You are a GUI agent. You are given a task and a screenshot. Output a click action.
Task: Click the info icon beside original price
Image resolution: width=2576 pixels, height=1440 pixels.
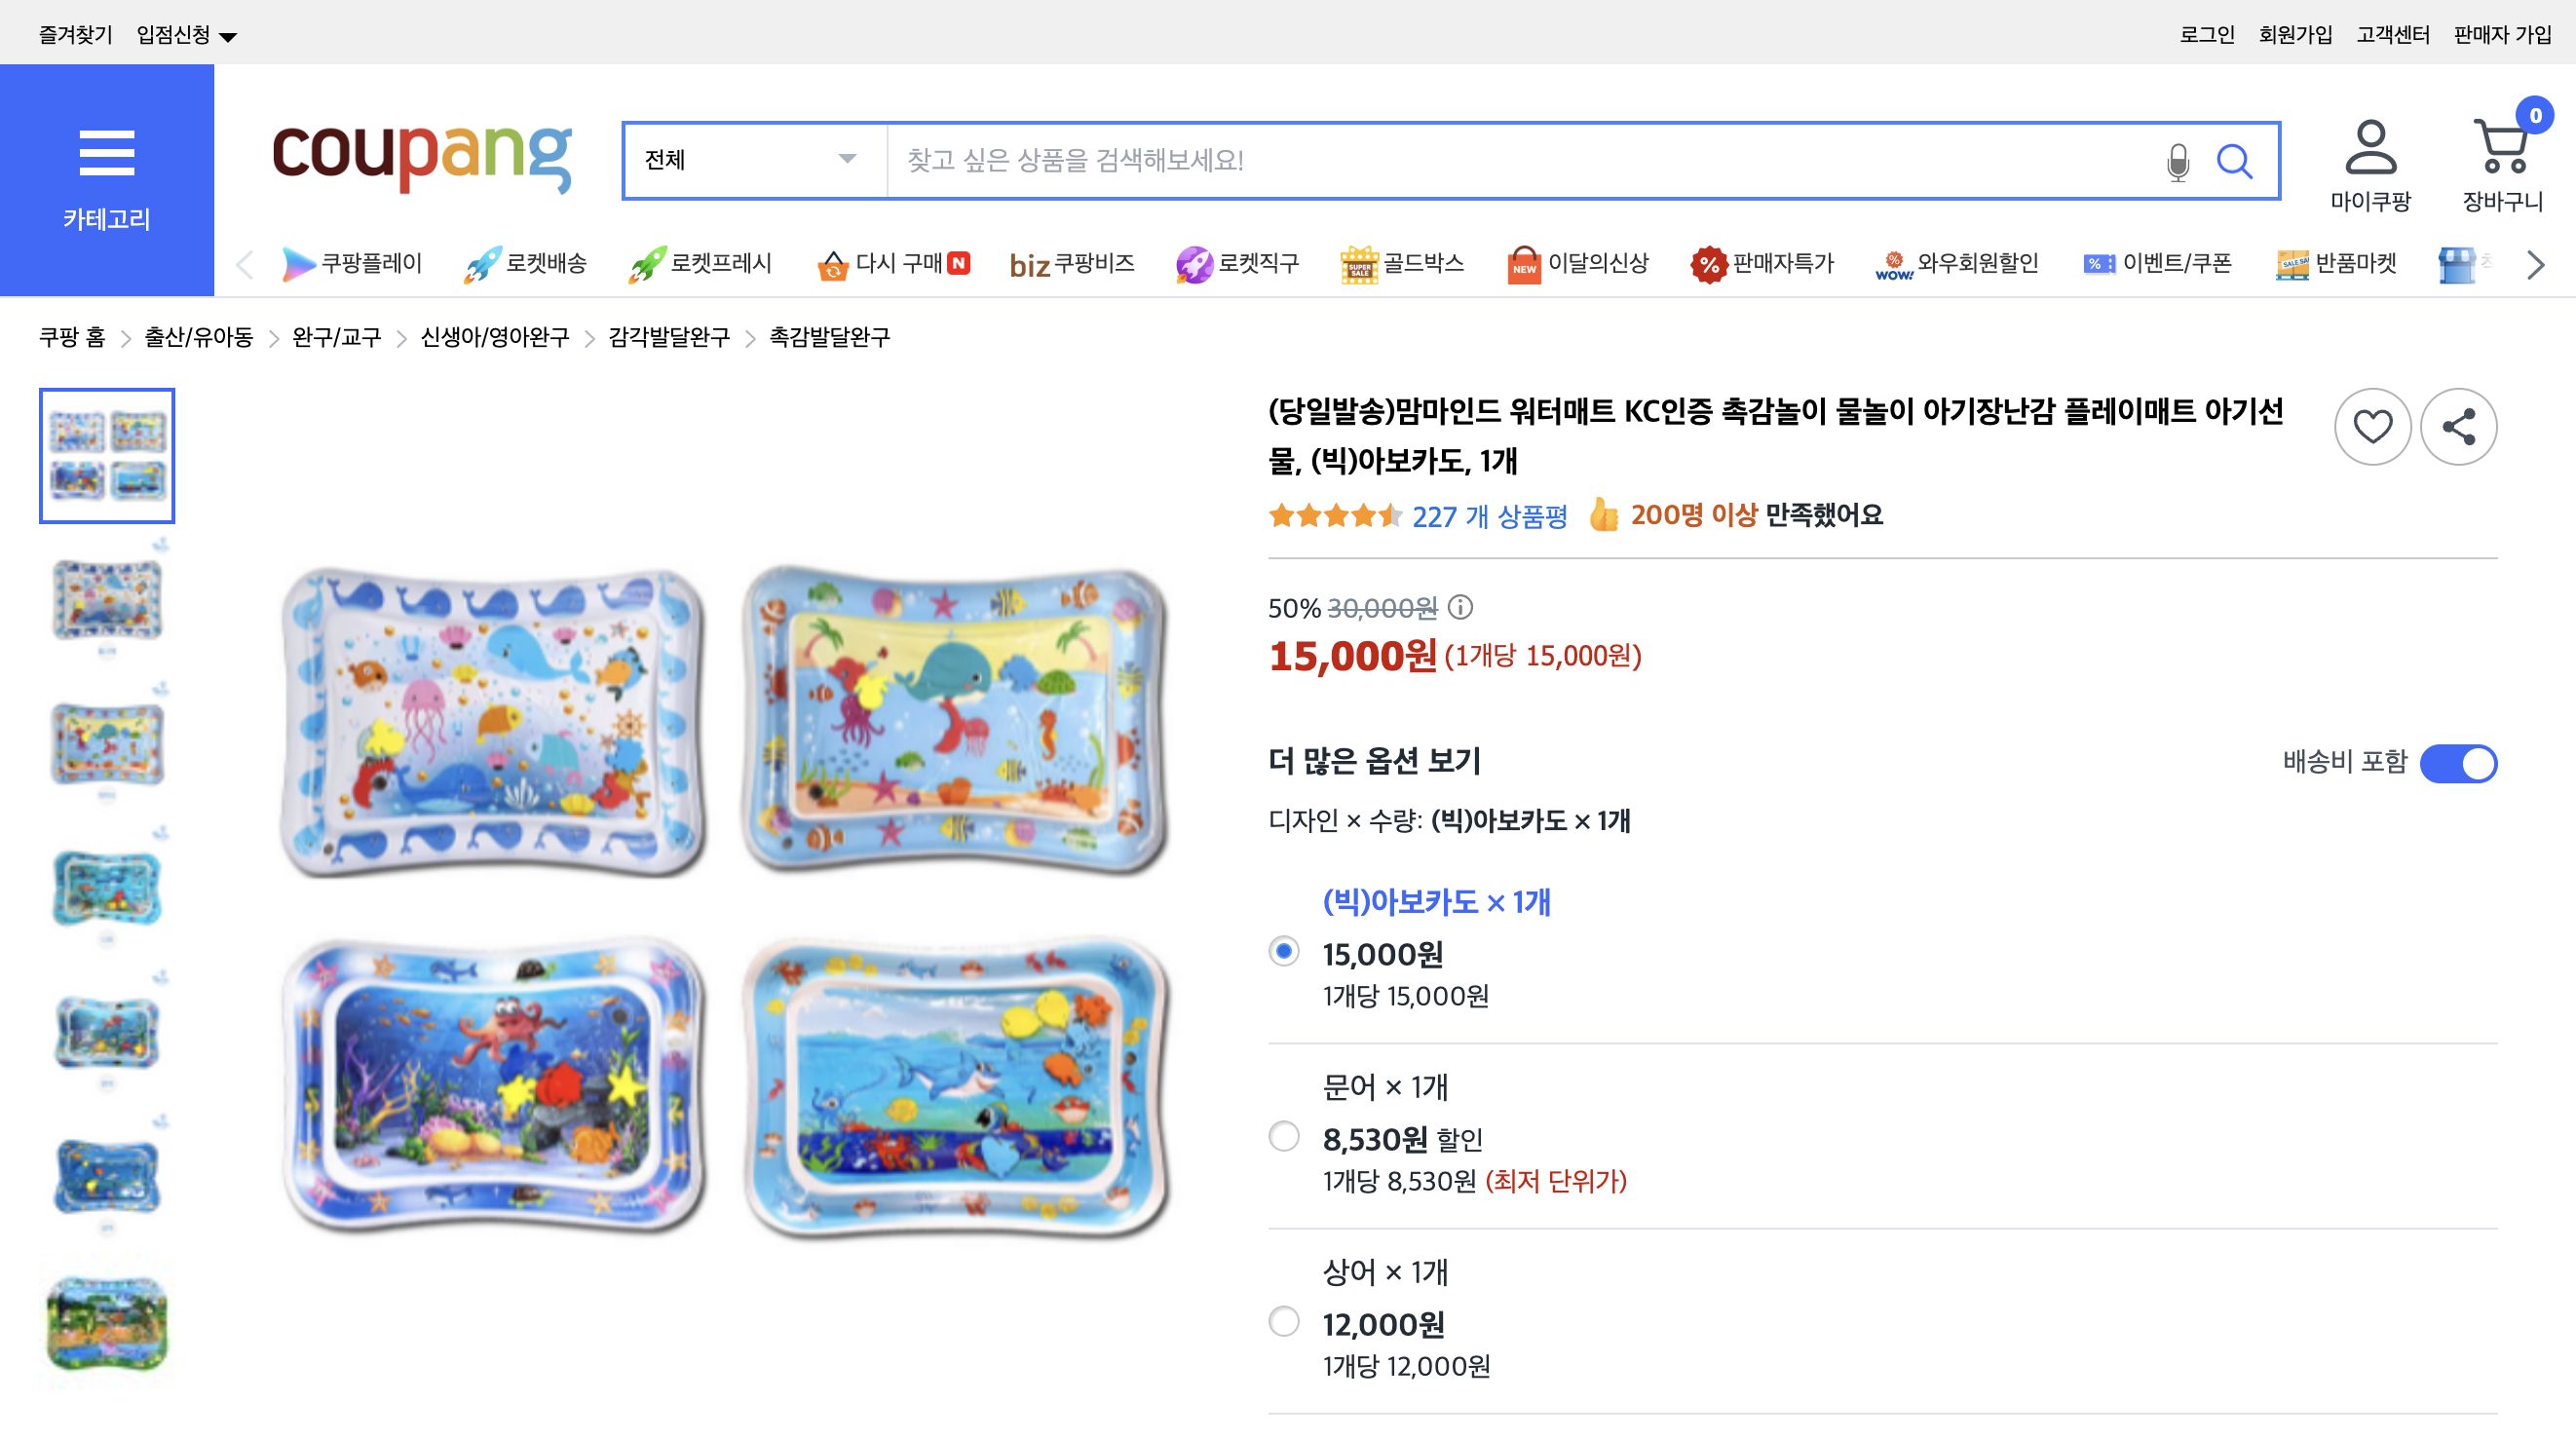(1460, 606)
